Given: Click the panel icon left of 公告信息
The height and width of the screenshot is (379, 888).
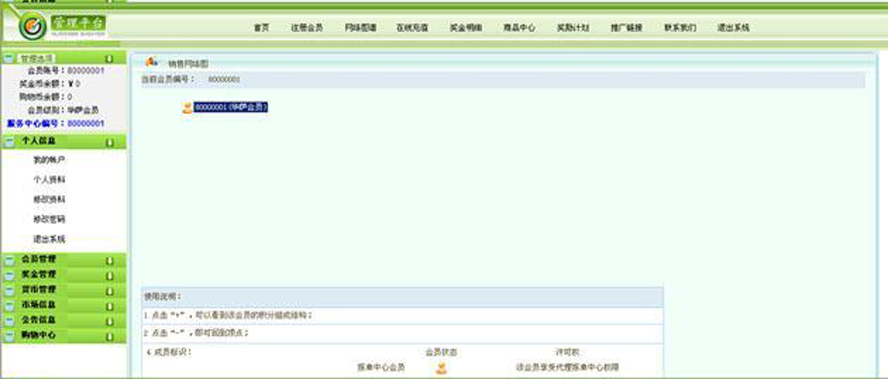Looking at the screenshot, I should [9, 321].
